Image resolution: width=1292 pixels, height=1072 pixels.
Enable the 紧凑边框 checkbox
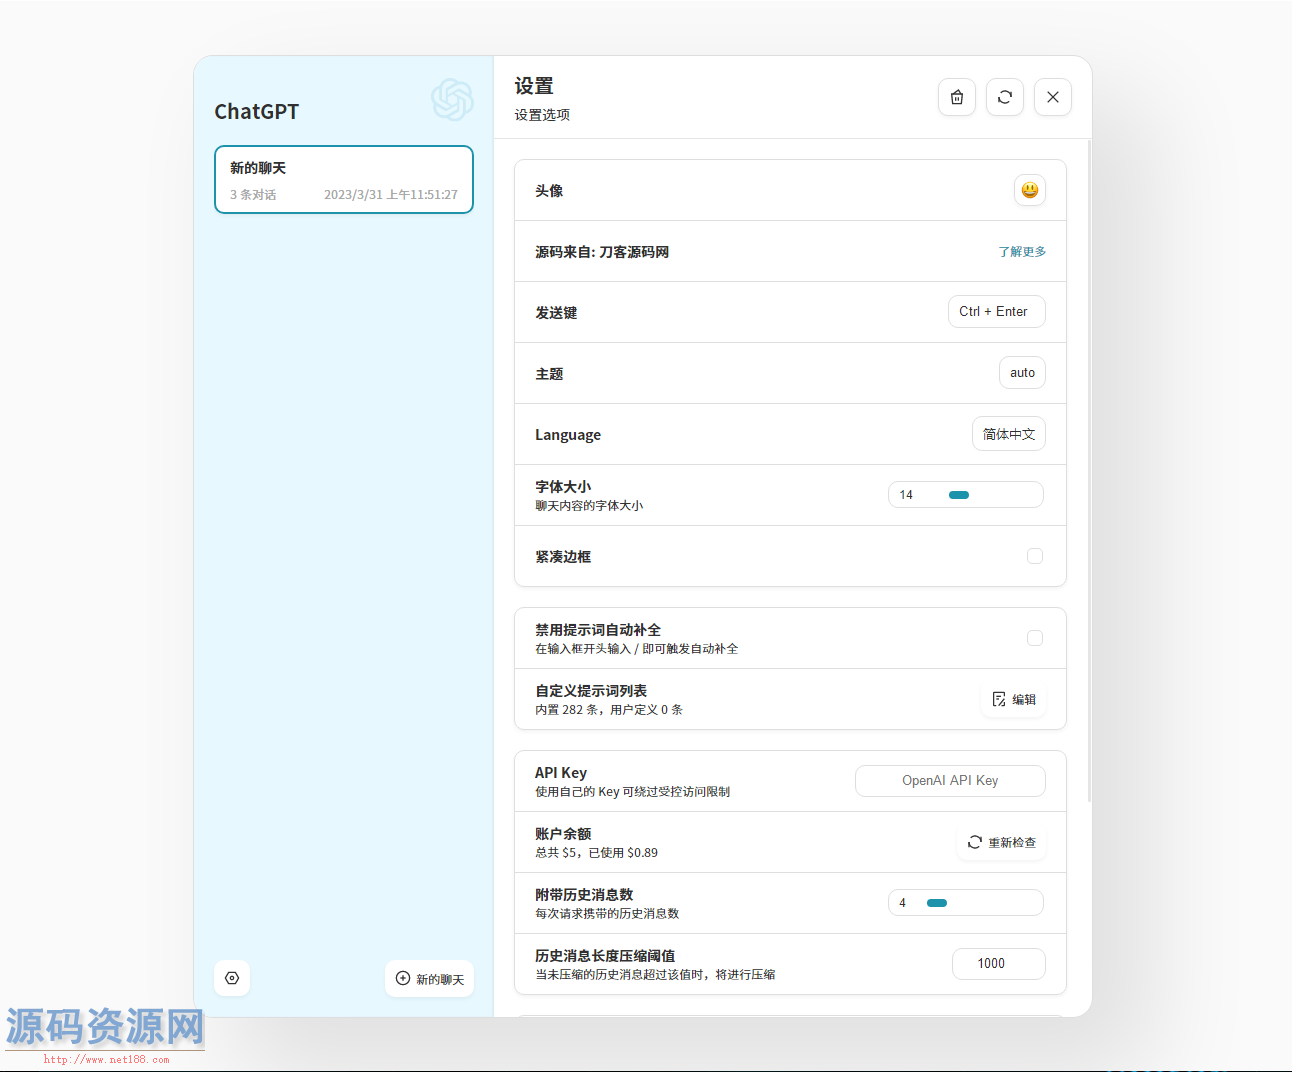(1035, 556)
